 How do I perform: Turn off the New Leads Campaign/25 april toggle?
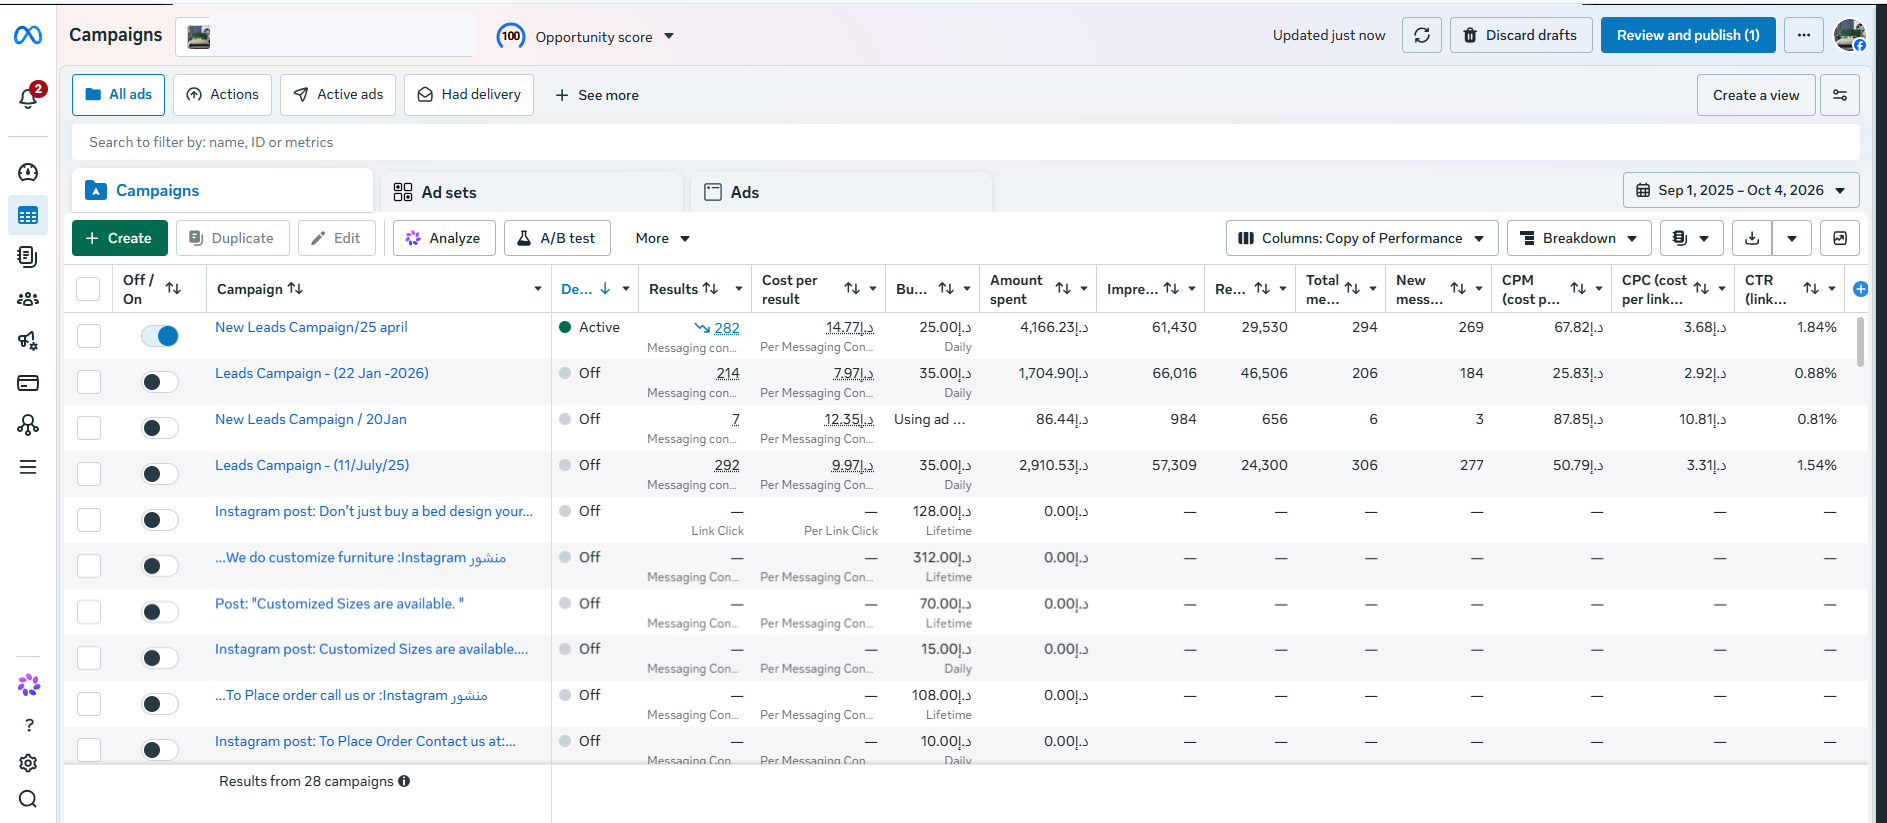(160, 336)
